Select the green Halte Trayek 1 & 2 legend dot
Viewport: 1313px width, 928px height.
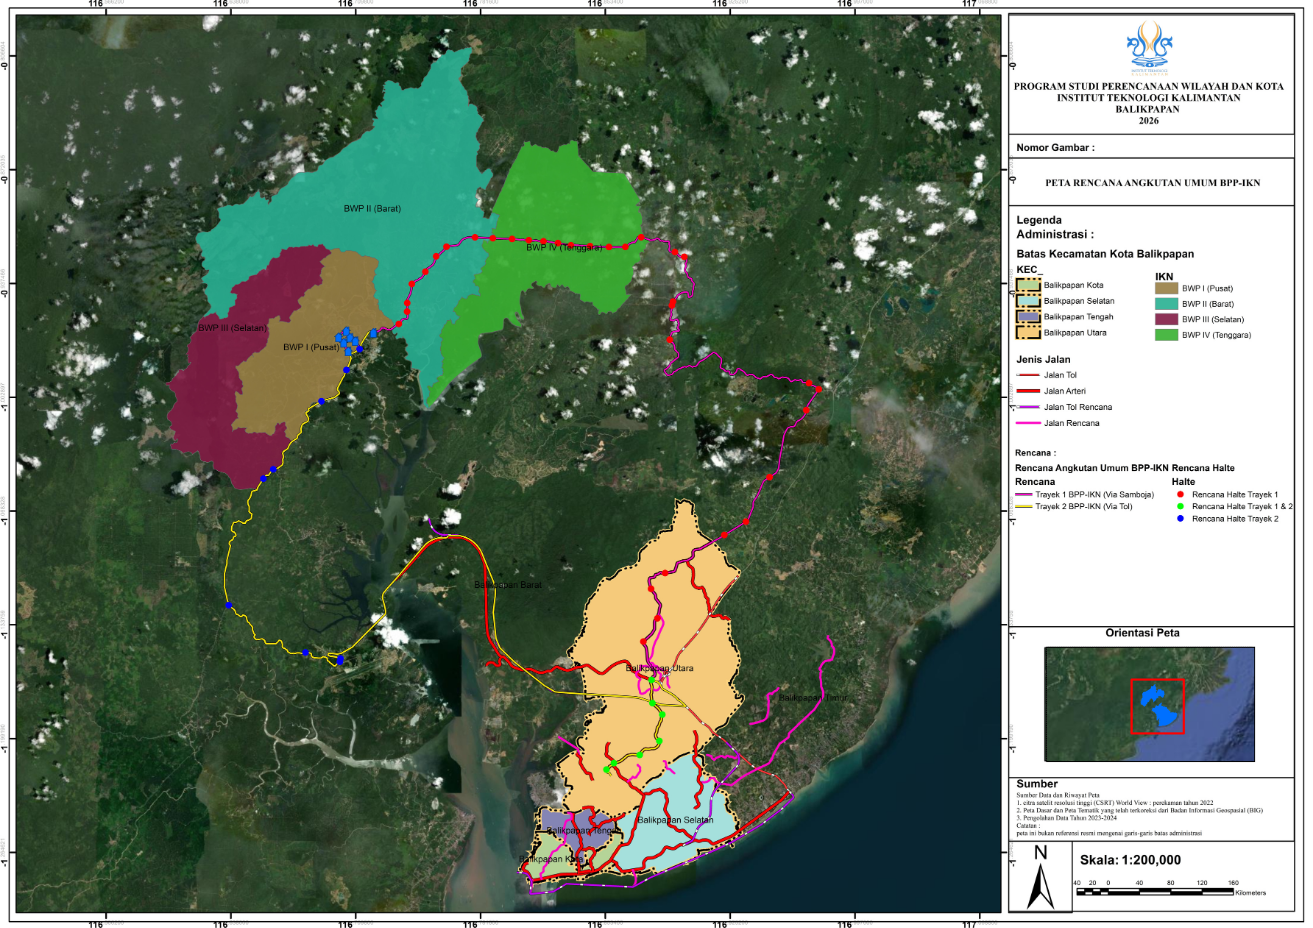click(1180, 506)
